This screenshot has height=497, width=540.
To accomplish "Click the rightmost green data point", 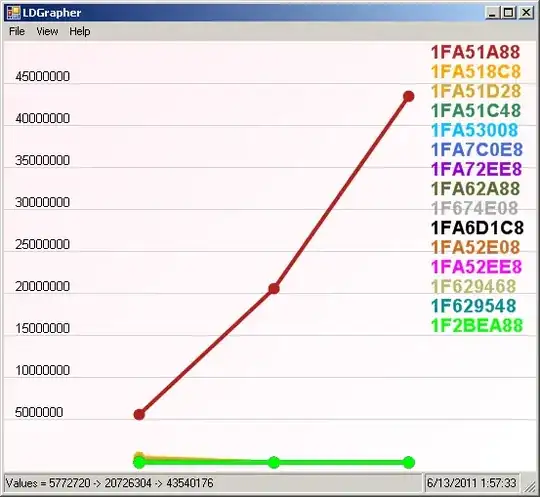I will [x=408, y=463].
